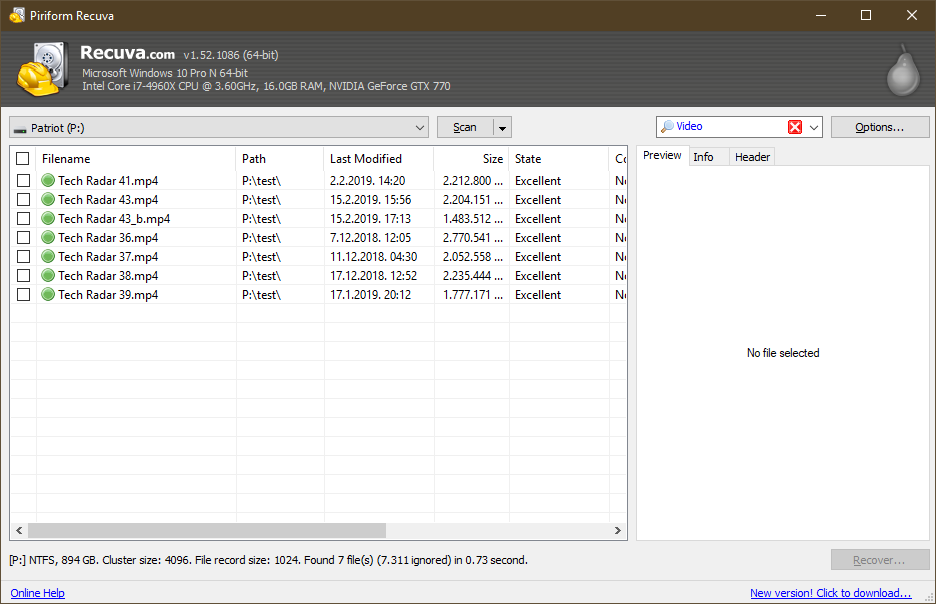
Task: Toggle the select-all checkbox in header
Action: (x=23, y=159)
